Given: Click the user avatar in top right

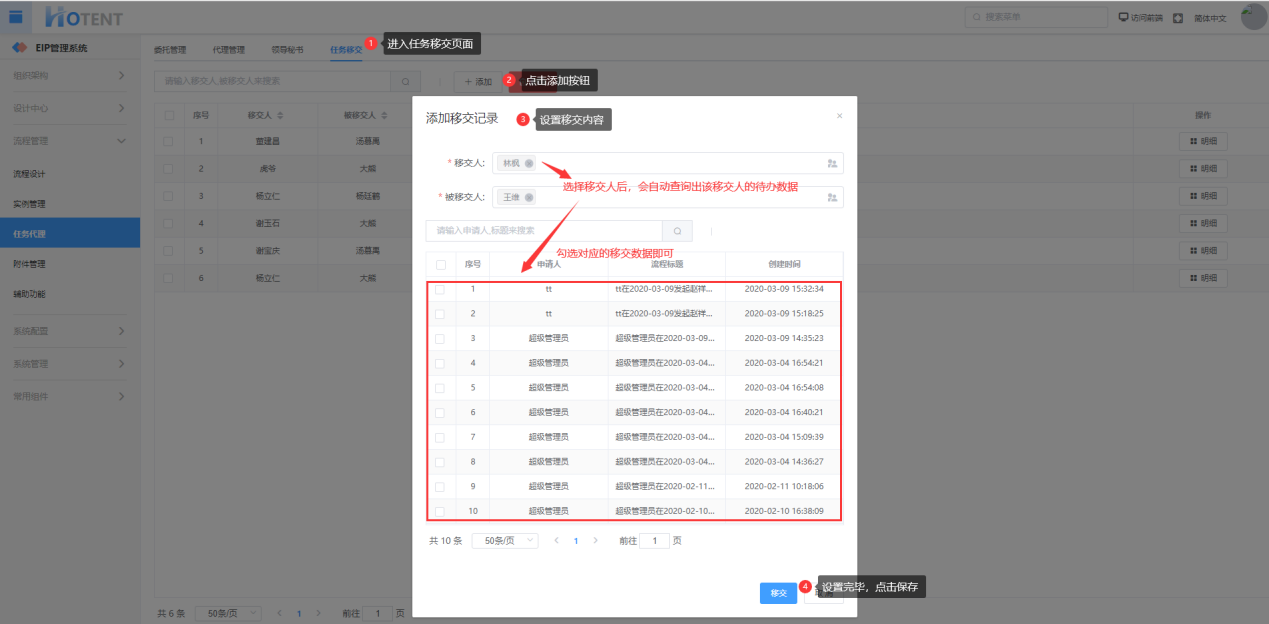Looking at the screenshot, I should click(1253, 17).
